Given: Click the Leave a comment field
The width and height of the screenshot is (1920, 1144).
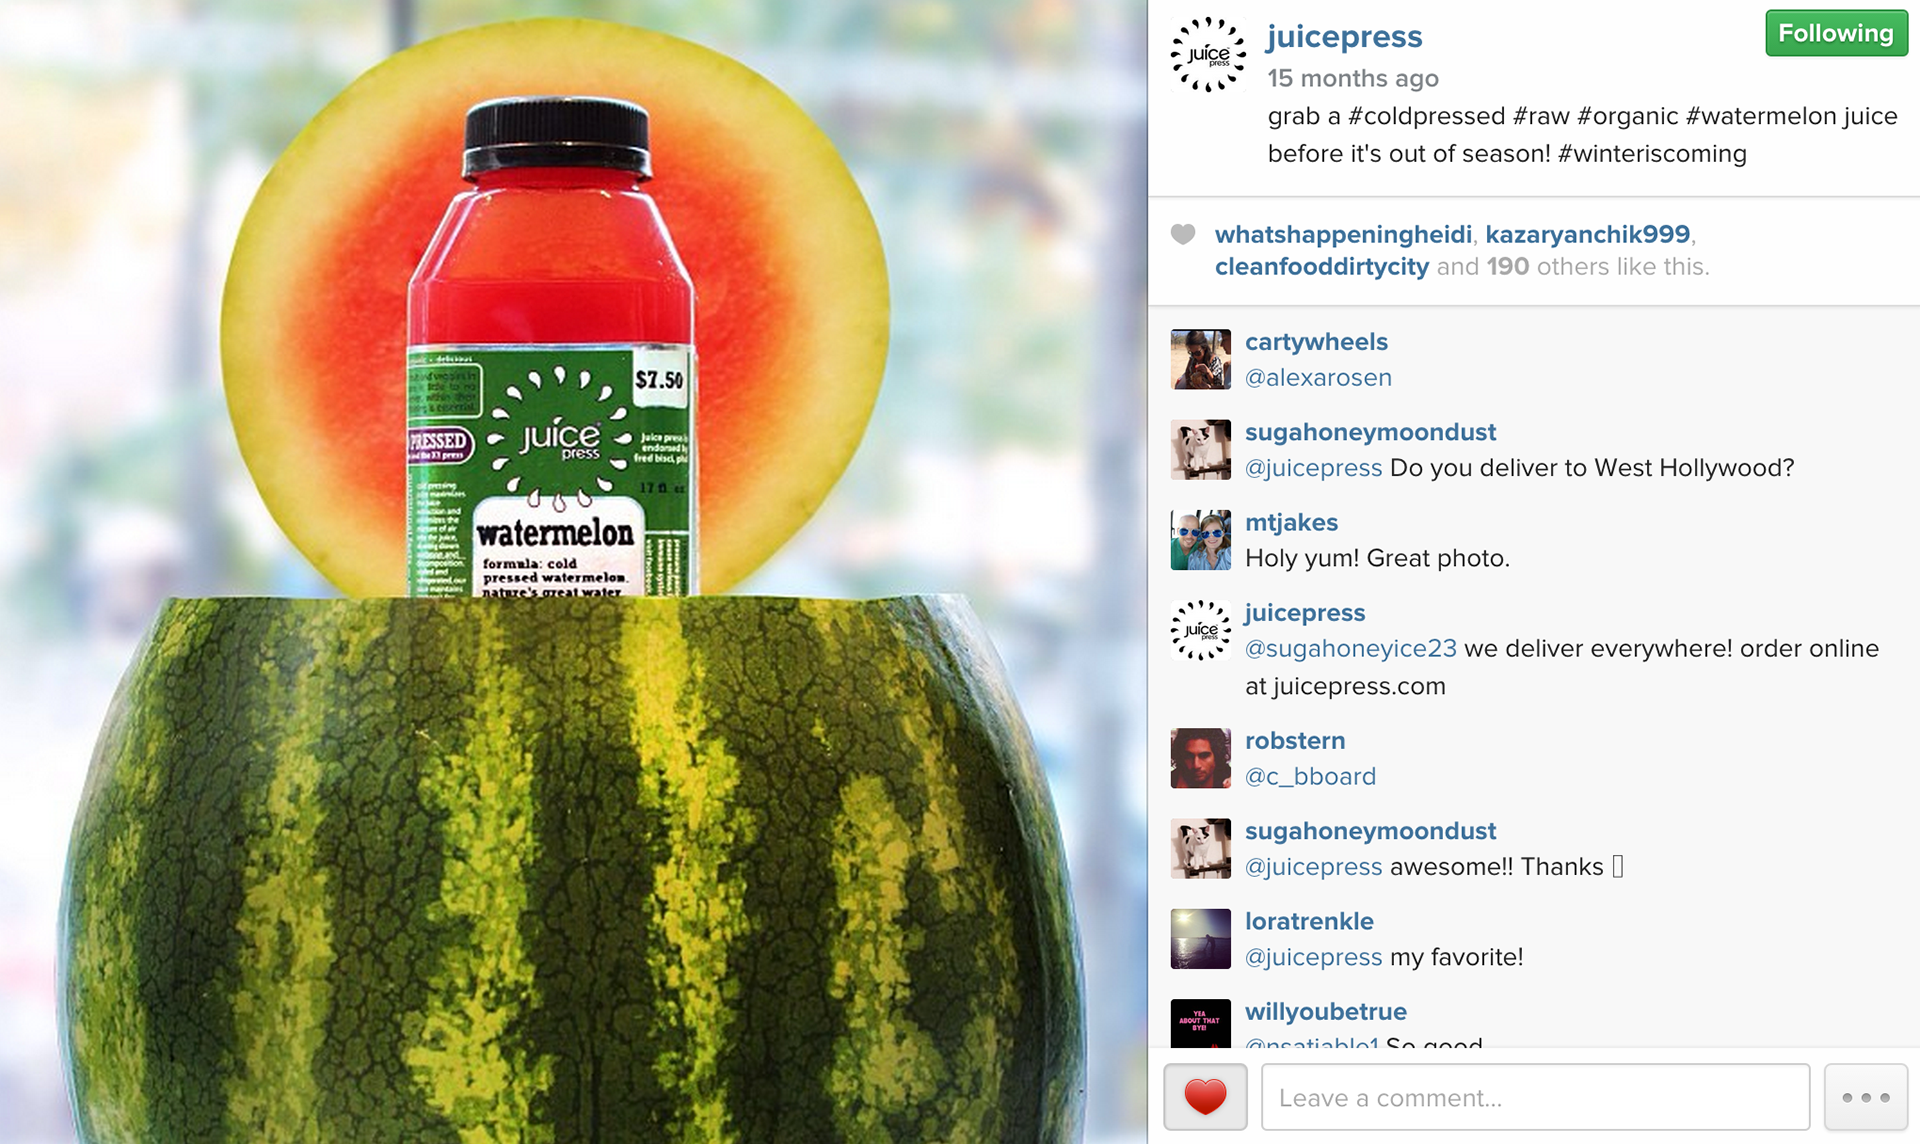Looking at the screenshot, I should tap(1535, 1097).
